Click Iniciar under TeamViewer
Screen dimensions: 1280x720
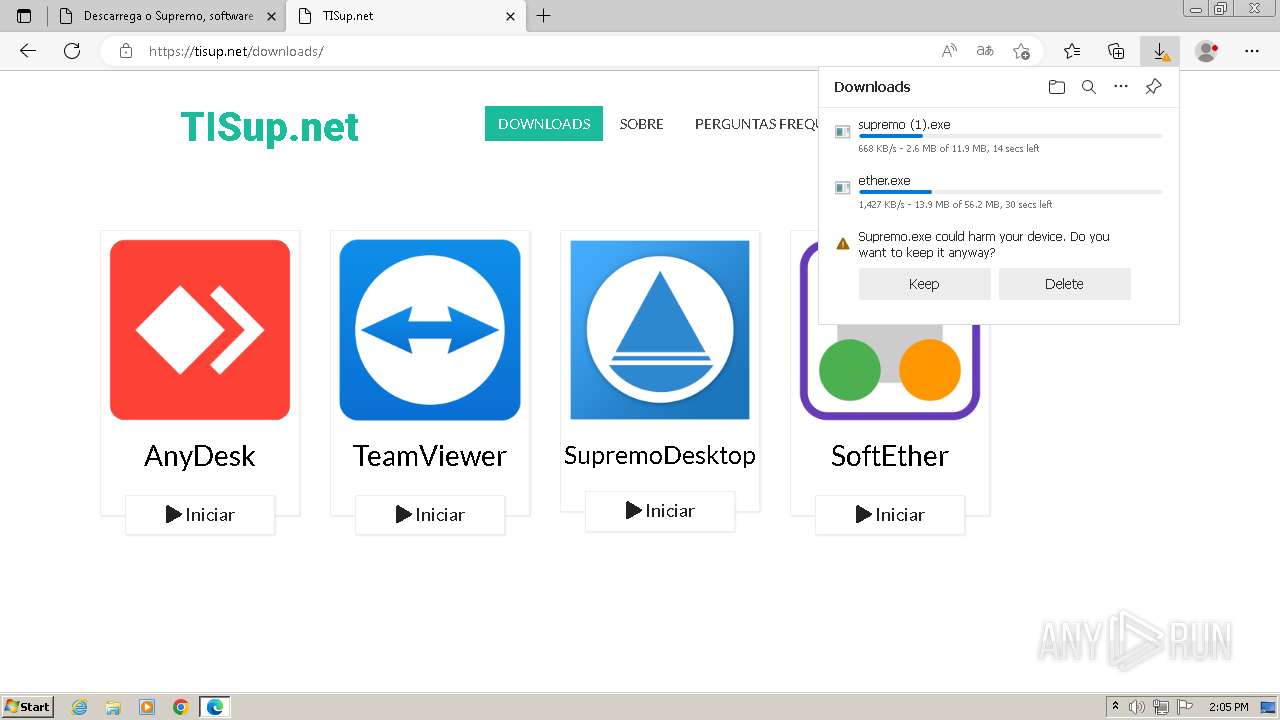tap(430, 515)
